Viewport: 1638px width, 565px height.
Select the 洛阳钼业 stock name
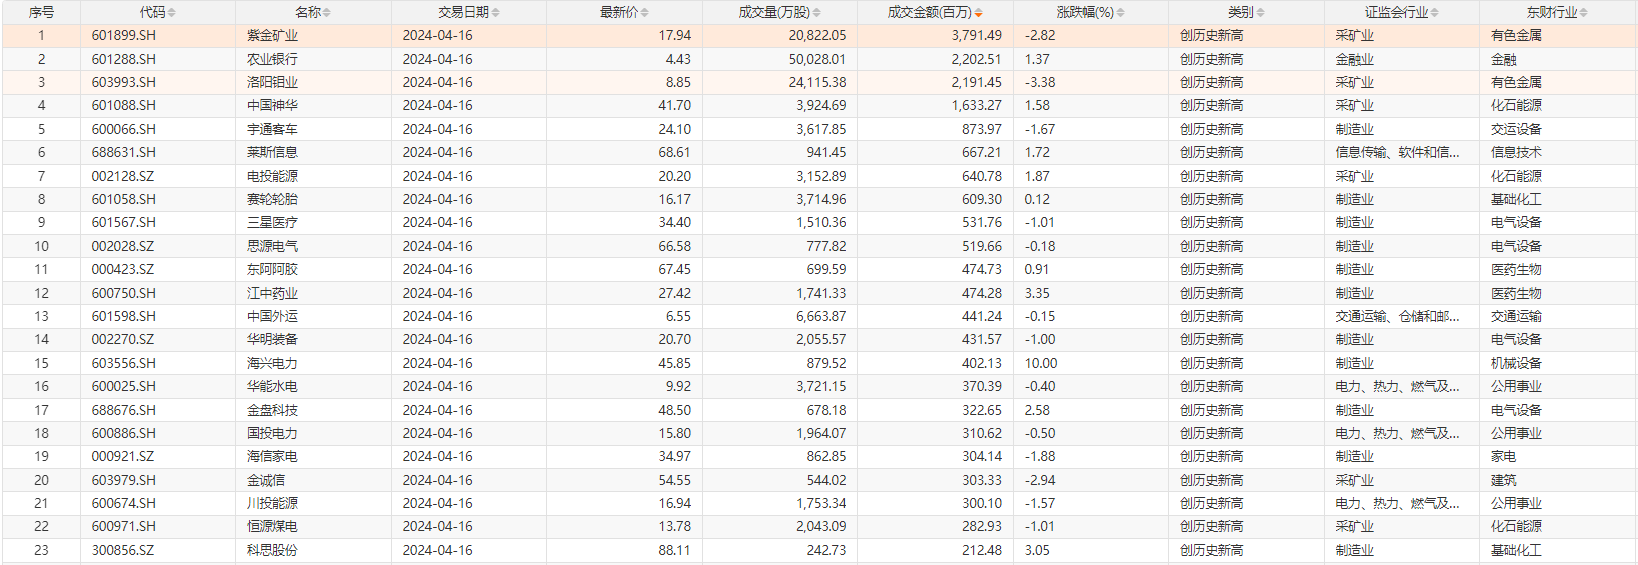pos(272,82)
